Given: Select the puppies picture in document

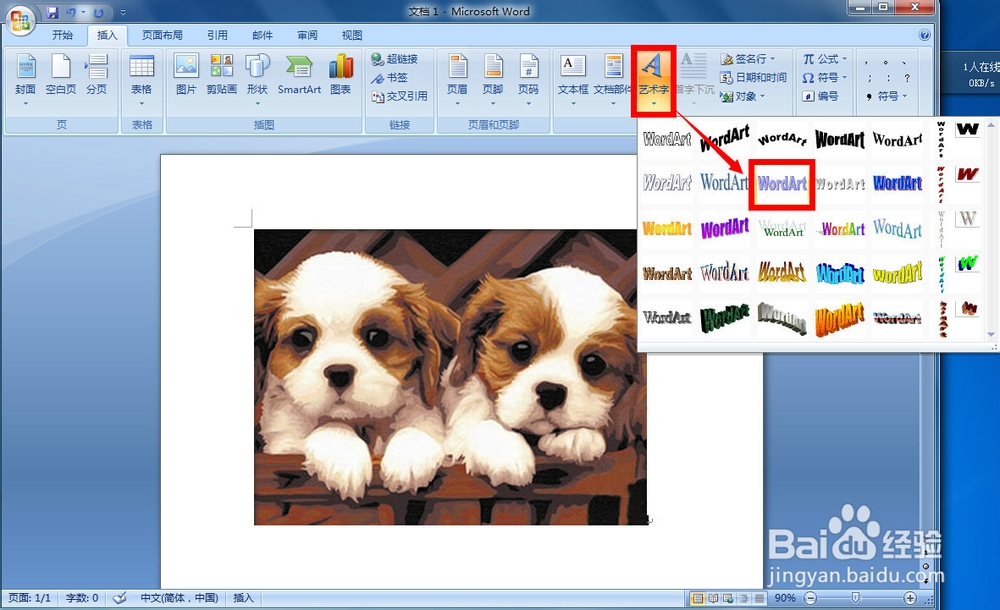Looking at the screenshot, I should tap(451, 377).
